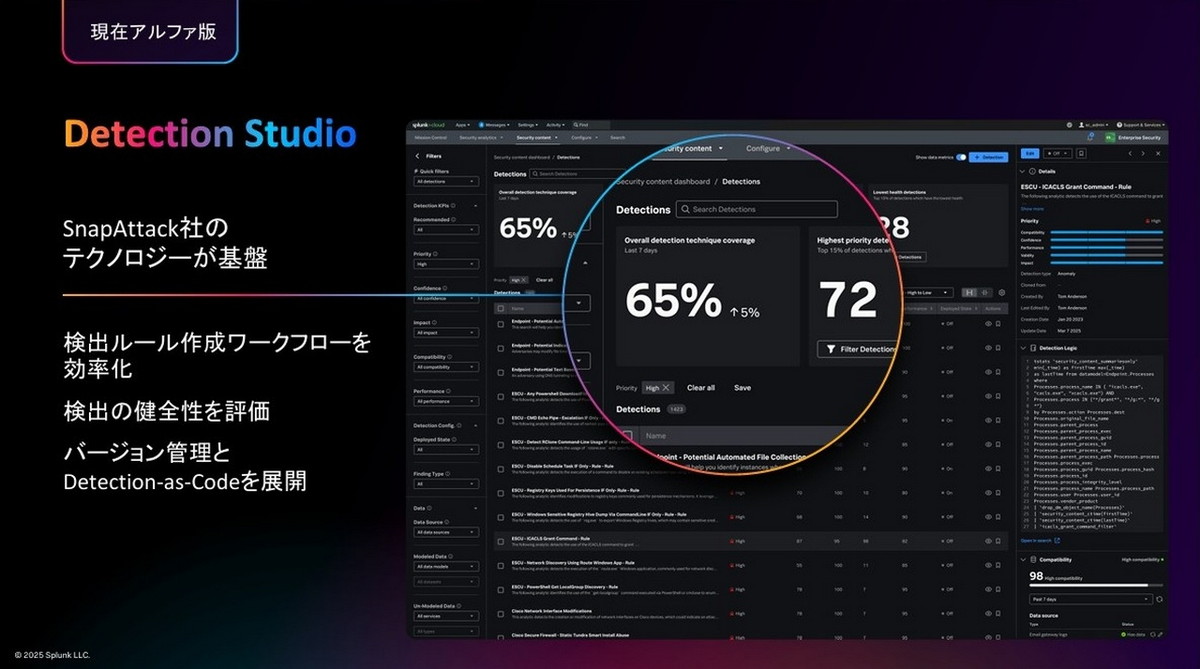Click eye icon for Windows Sensitive Registry Hive Dump
Viewport: 1200px width, 669px height.
point(988,516)
